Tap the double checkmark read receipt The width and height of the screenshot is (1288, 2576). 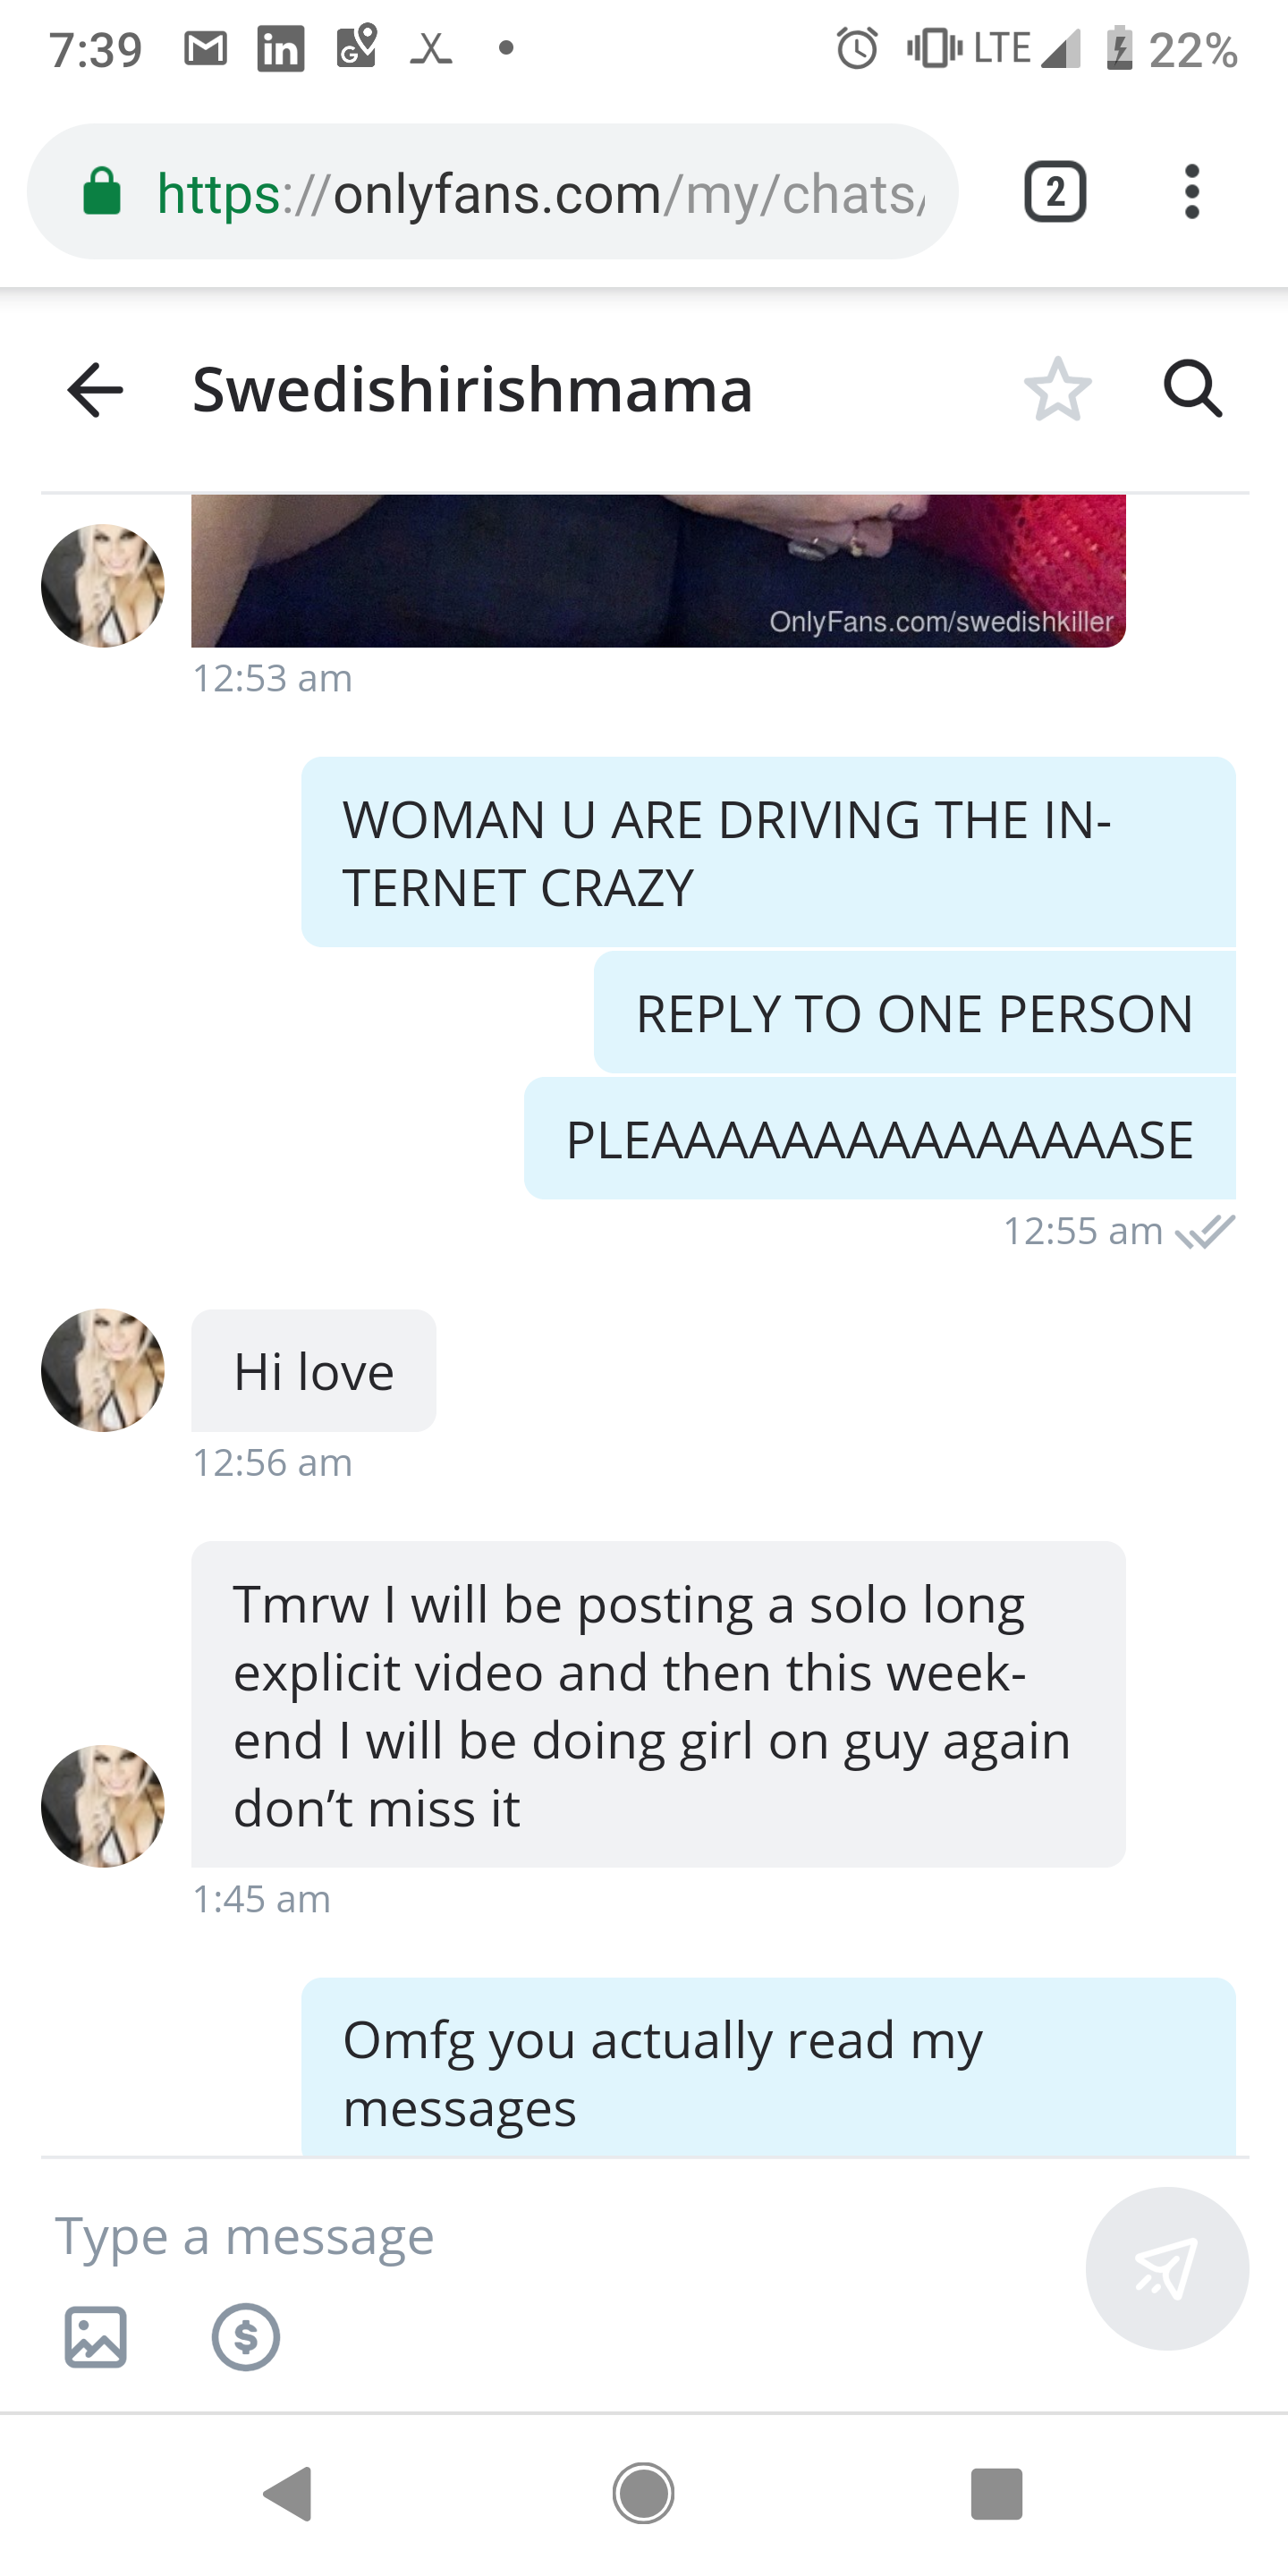click(x=1207, y=1231)
